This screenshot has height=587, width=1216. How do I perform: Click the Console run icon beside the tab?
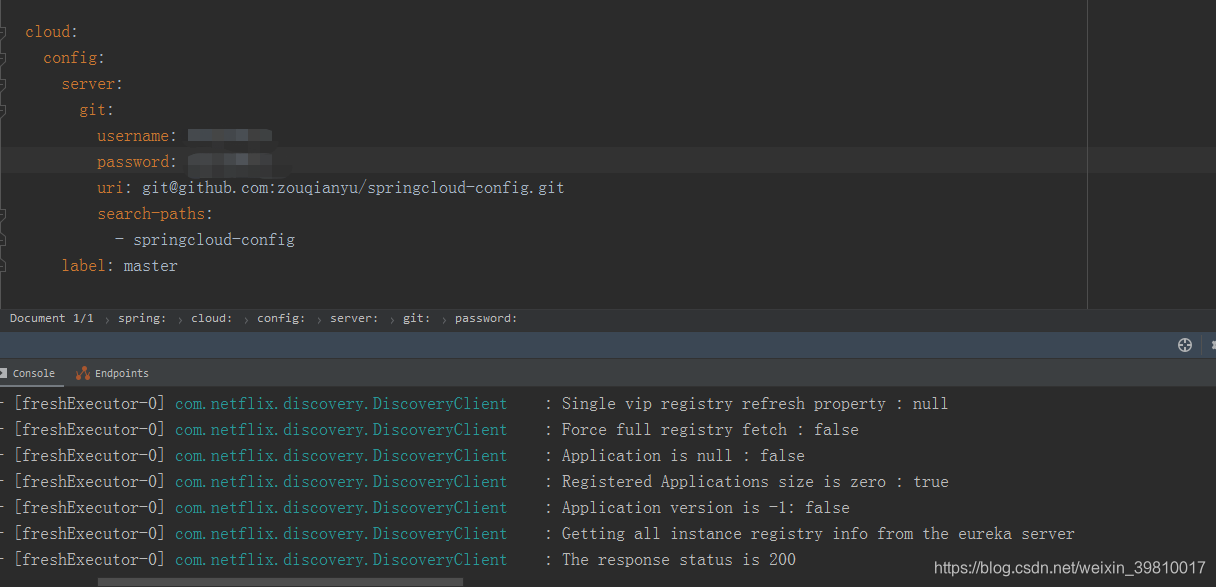click(4, 372)
